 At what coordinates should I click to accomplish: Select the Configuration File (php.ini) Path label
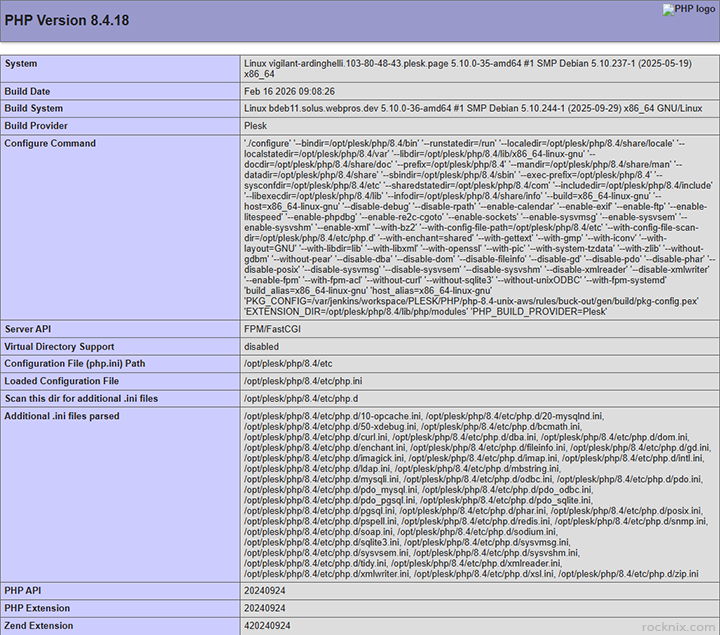coord(75,363)
